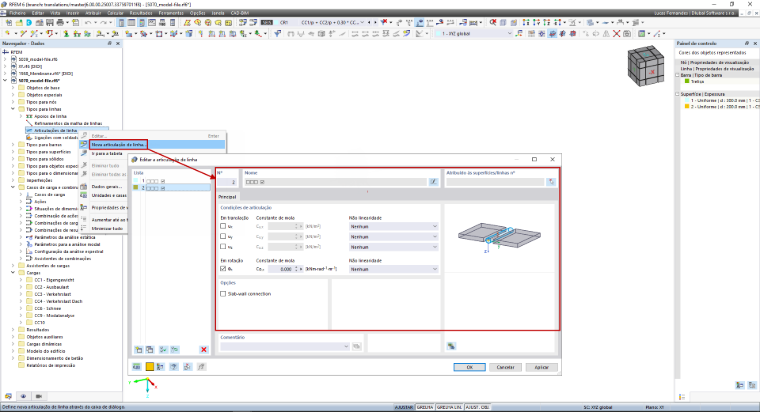
Task: Open the uy Não linearidade dropdown
Action: (393, 237)
